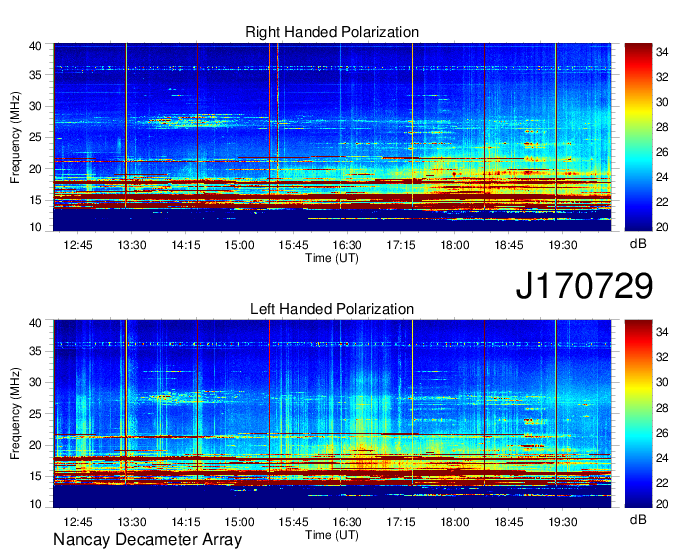The image size is (680, 552).
Task: Click dB label of Left Handed colorbar
Action: [x=638, y=519]
